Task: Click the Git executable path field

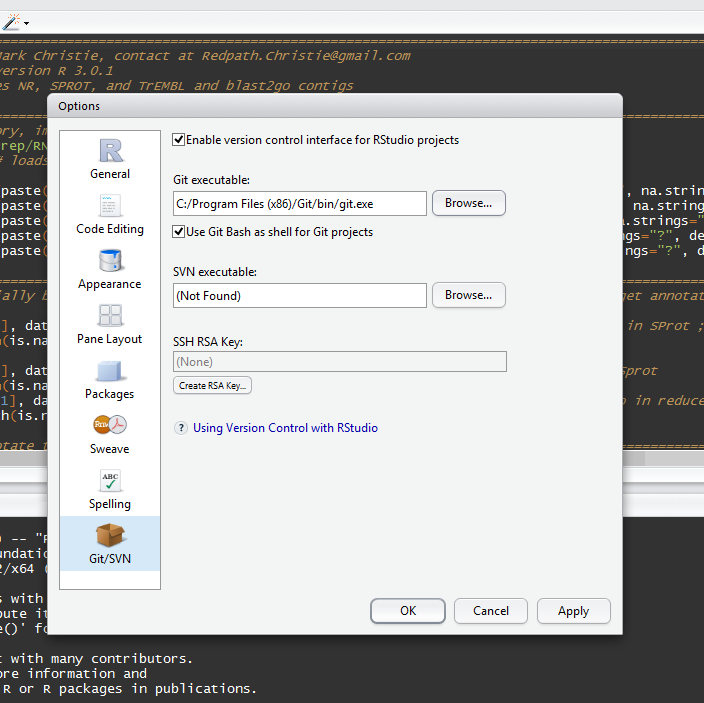Action: [300, 203]
